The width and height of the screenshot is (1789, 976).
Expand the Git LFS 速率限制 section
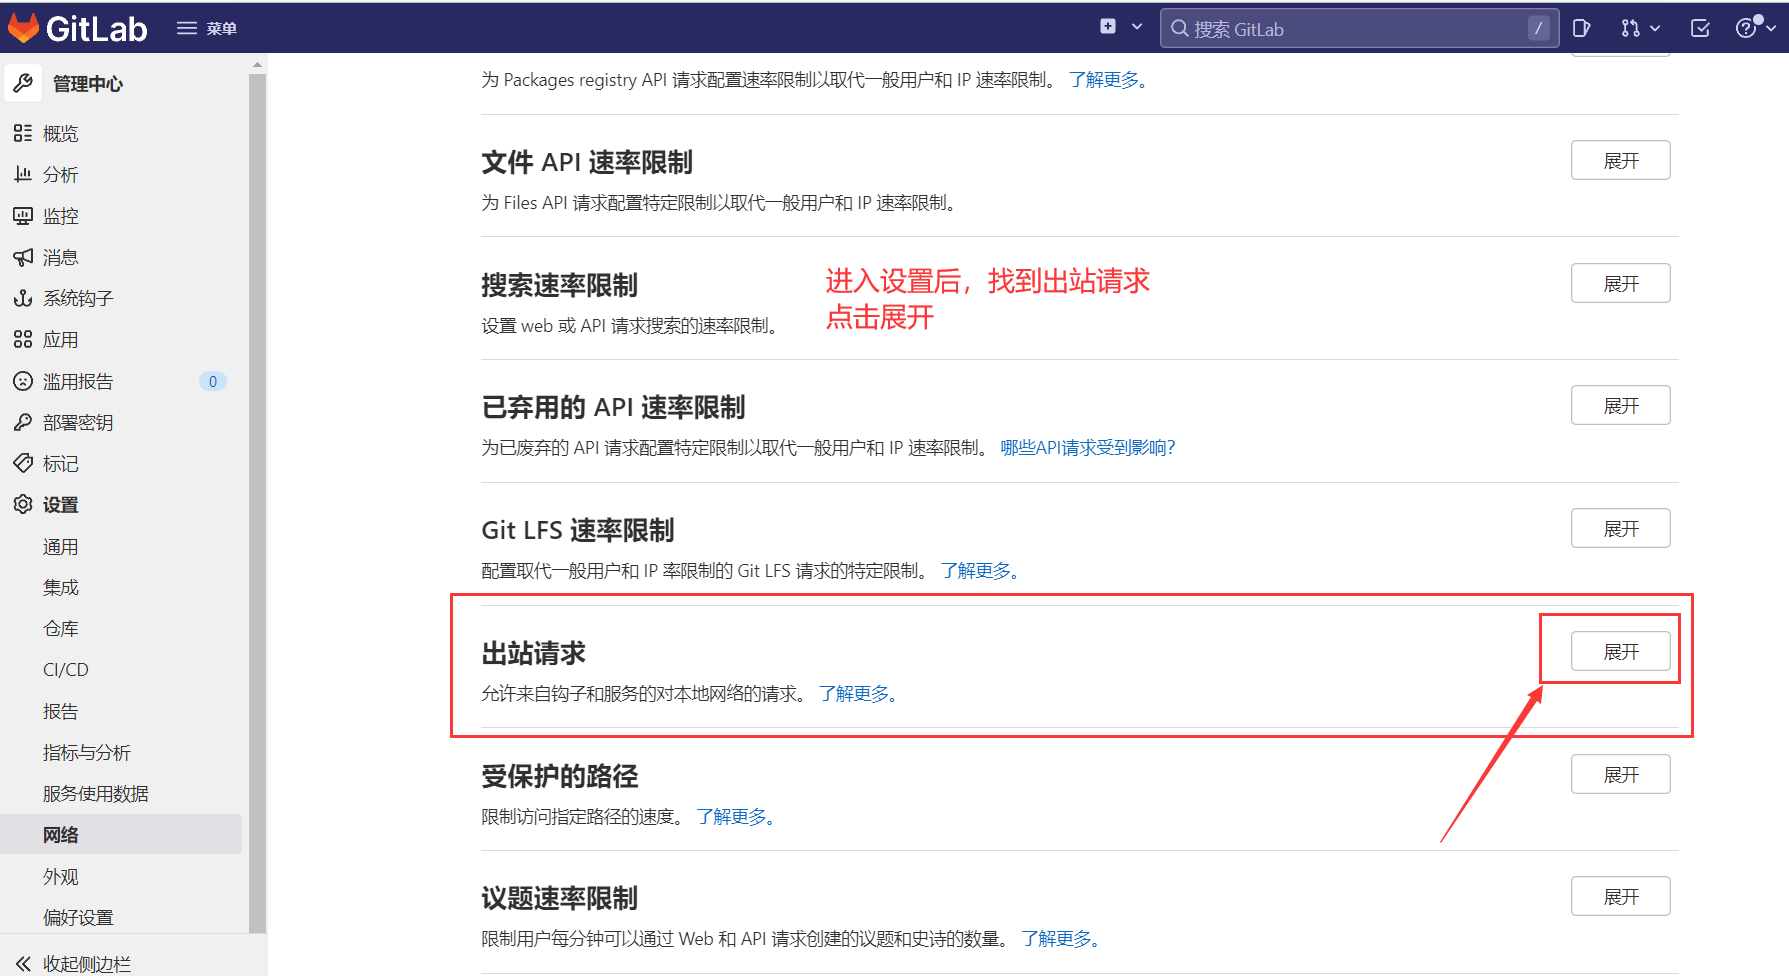[x=1620, y=528]
